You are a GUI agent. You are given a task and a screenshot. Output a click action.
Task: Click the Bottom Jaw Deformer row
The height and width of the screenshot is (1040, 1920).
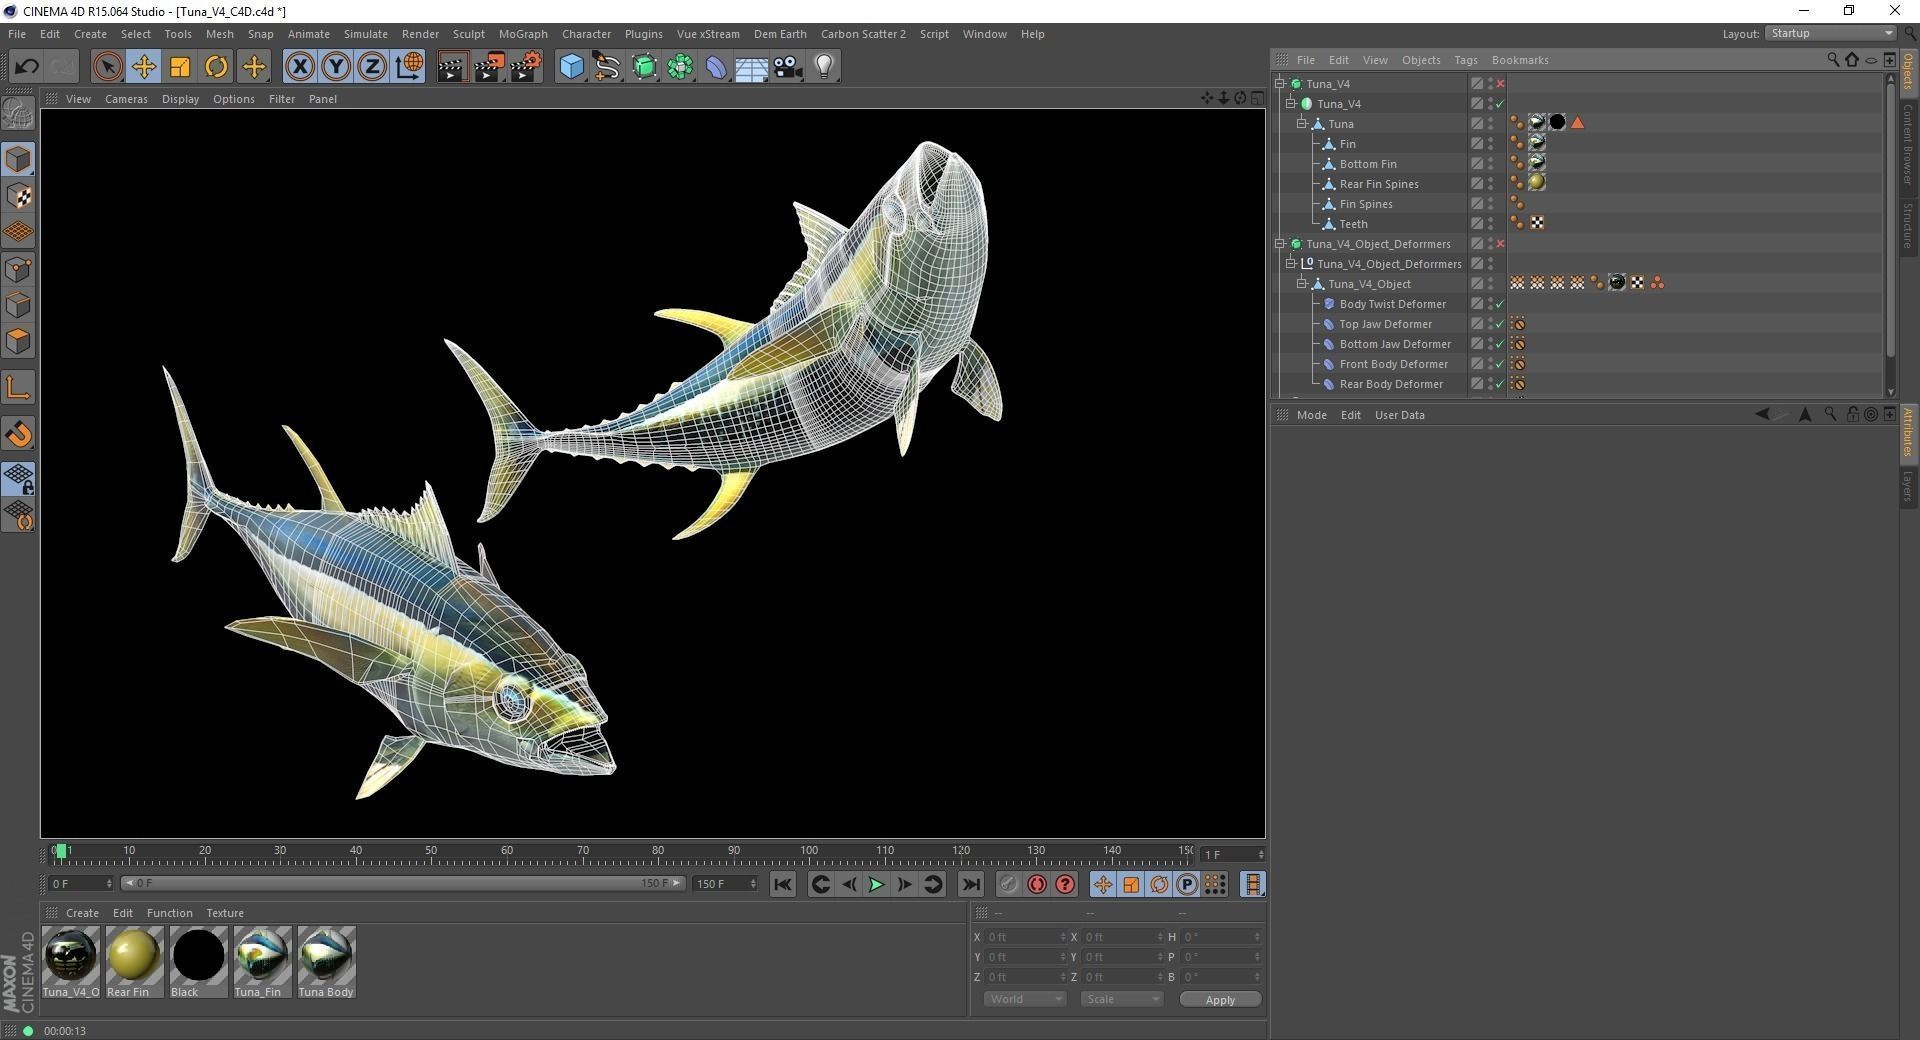tap(1394, 344)
